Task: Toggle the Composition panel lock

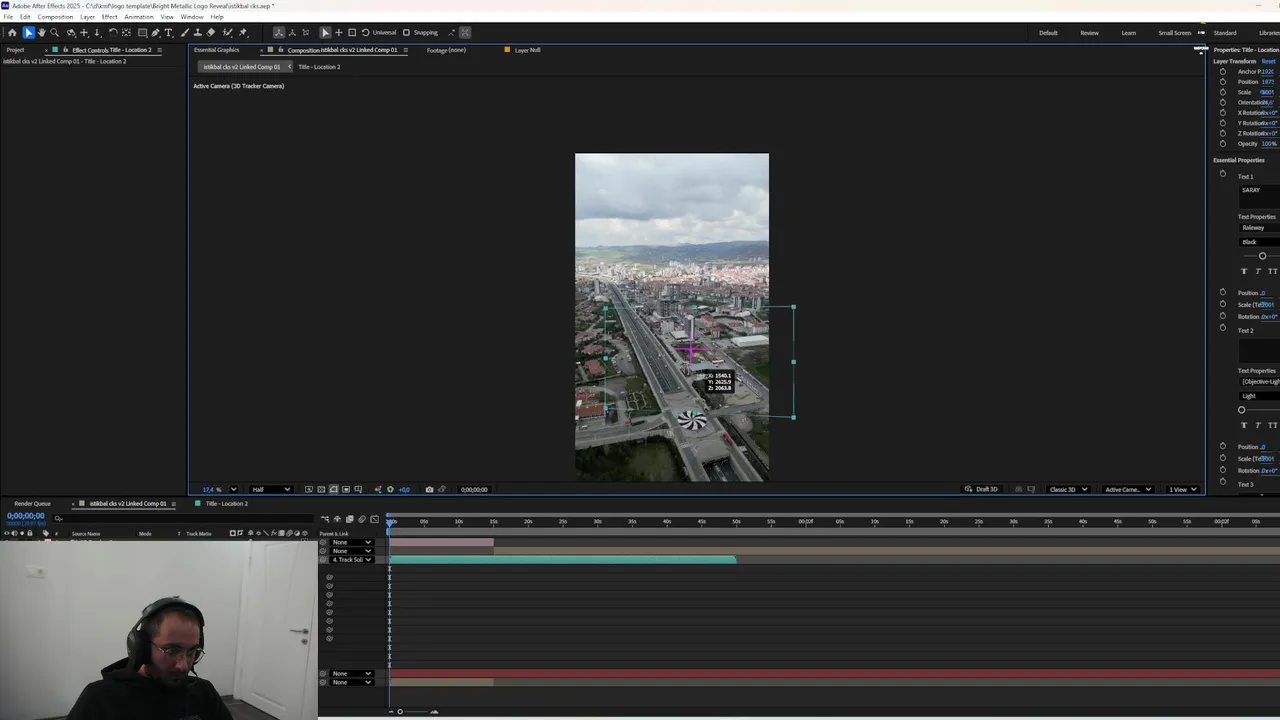Action: pyautogui.click(x=282, y=50)
